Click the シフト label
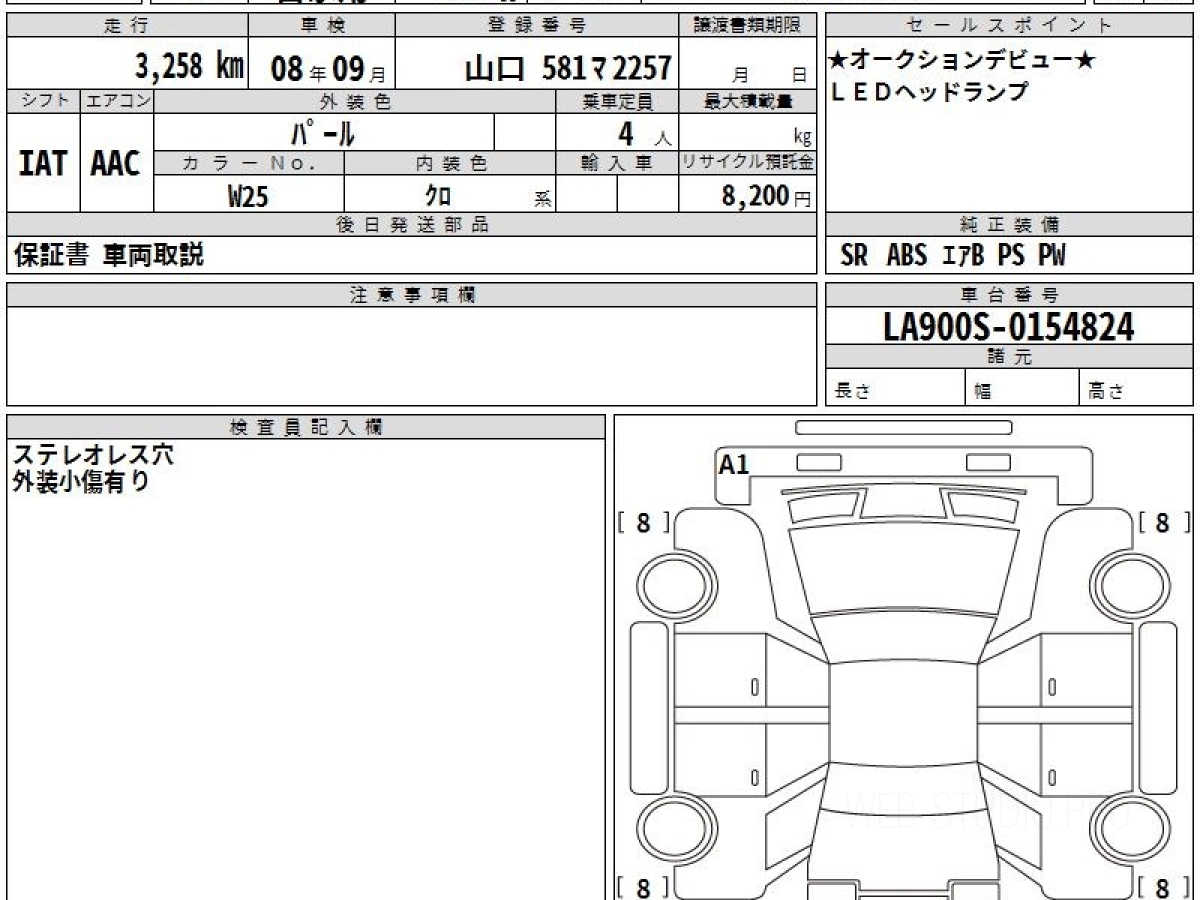Viewport: 1200px width, 900px height. click(x=44, y=101)
